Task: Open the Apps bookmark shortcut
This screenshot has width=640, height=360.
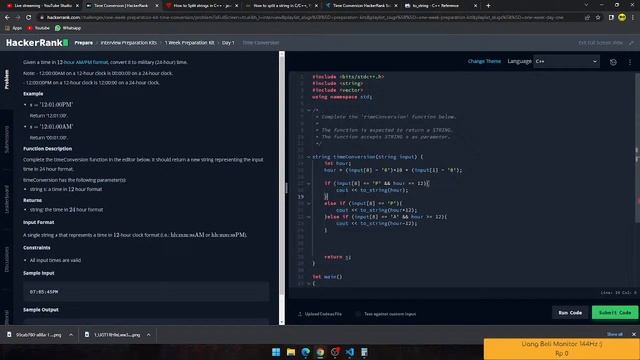Action: coord(13,28)
